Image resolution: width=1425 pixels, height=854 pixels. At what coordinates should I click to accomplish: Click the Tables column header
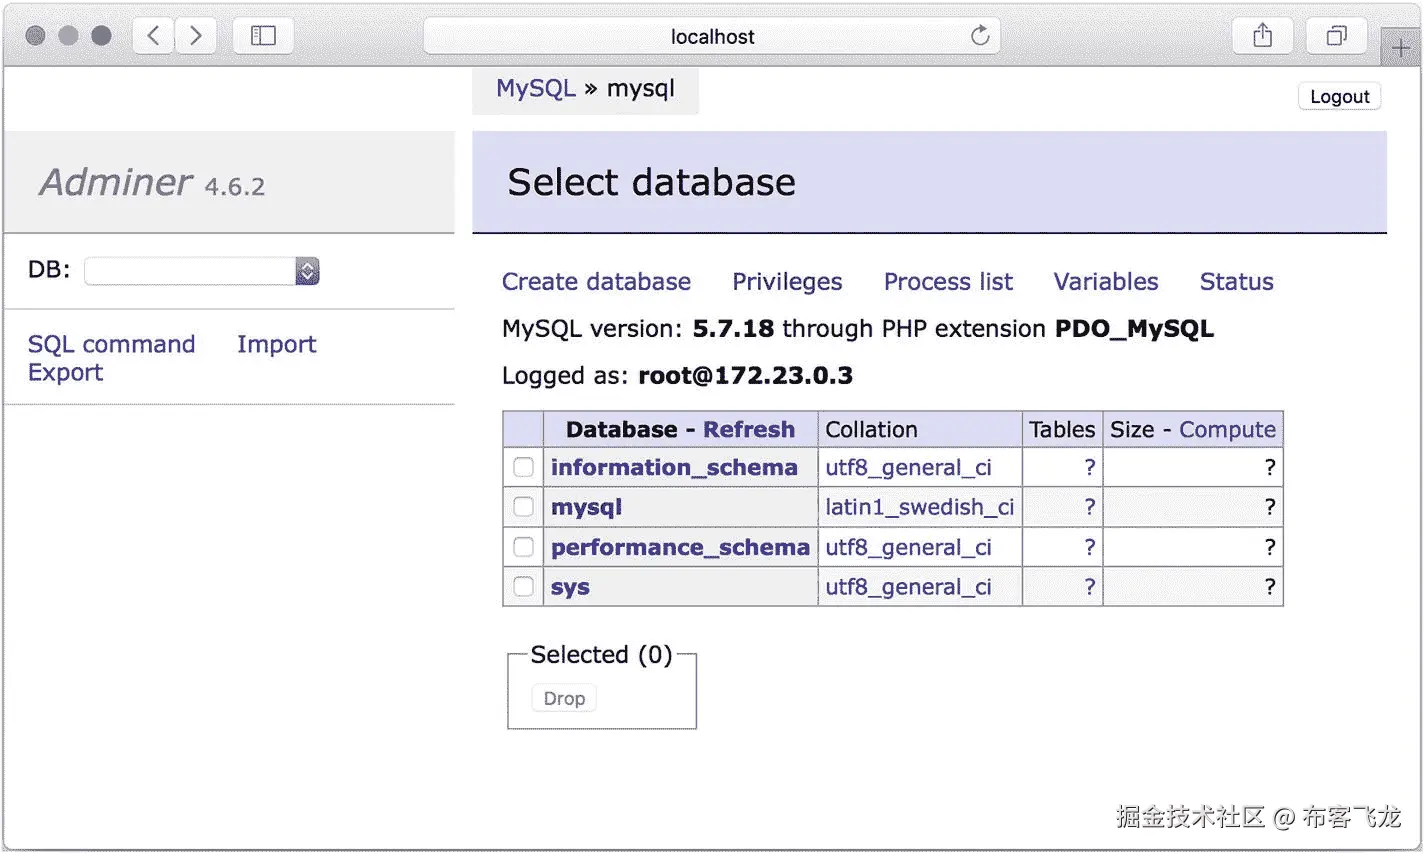pos(1062,429)
